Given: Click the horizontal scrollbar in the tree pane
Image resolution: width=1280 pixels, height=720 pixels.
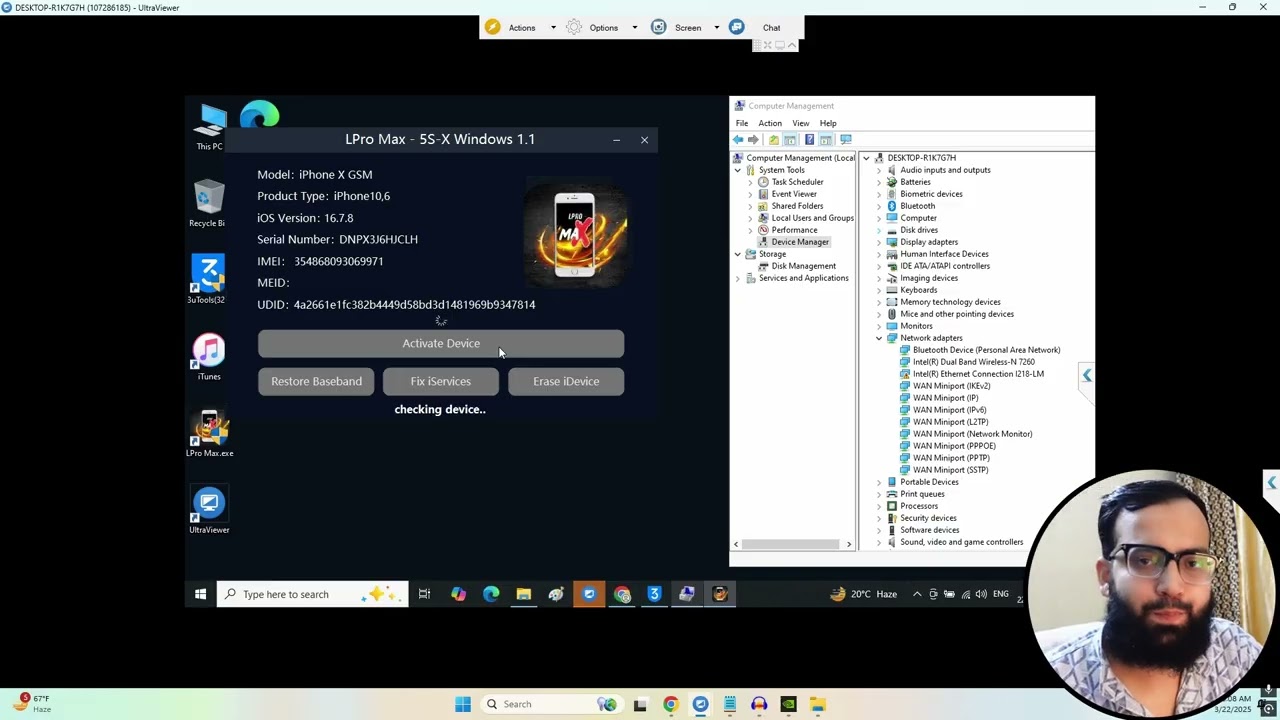Looking at the screenshot, I should click(x=792, y=545).
